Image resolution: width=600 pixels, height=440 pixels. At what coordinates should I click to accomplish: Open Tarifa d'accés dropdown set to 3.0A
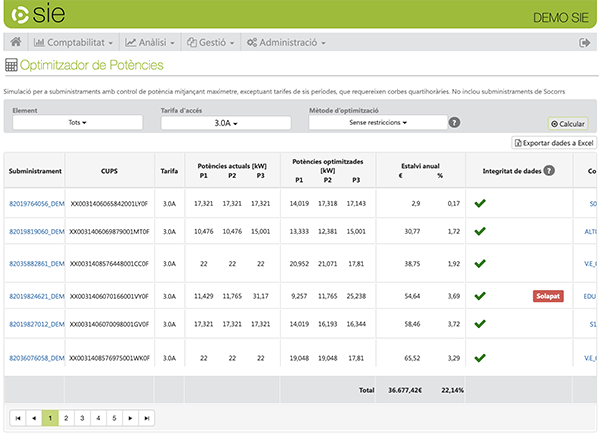(225, 123)
